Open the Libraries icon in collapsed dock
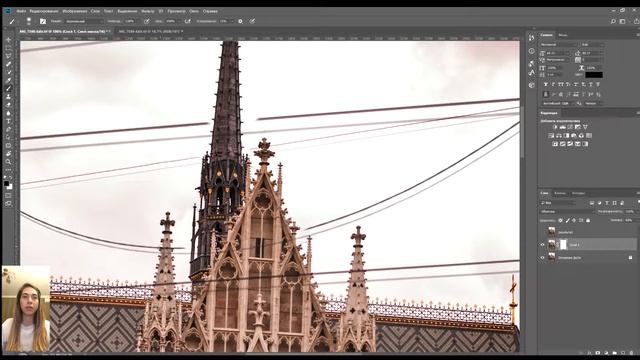640x360 pixels. click(x=531, y=85)
